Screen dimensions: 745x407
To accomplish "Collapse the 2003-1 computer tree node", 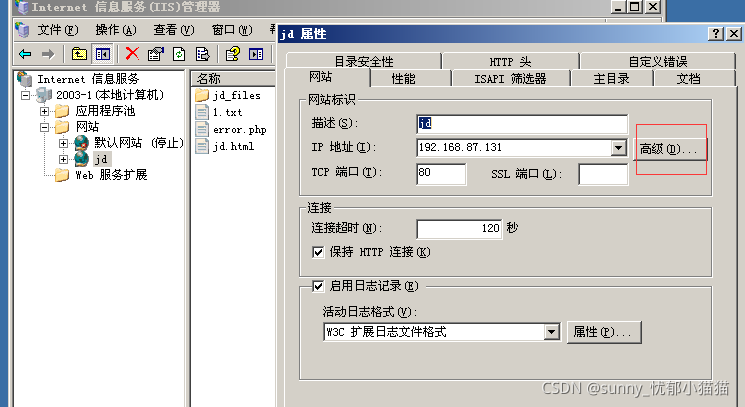I will 25,95.
